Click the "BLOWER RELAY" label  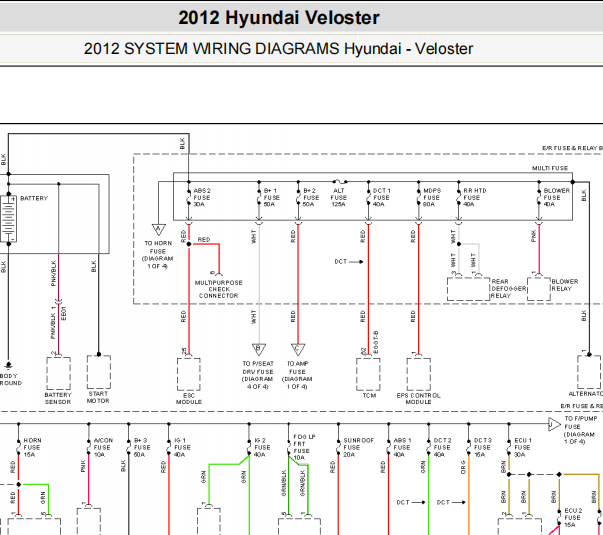tap(565, 285)
